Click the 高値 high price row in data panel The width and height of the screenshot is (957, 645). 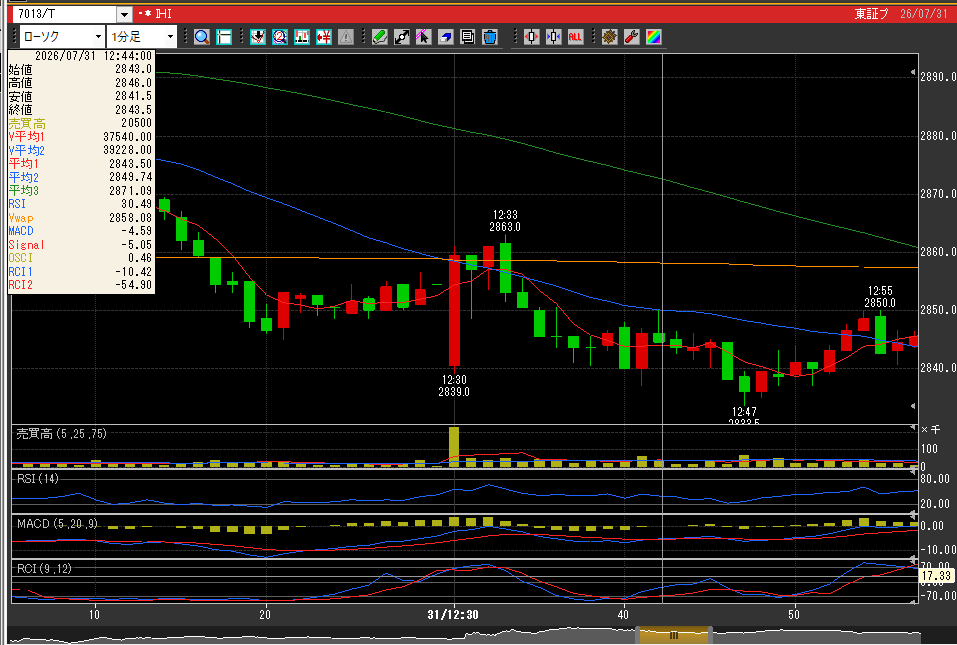81,83
